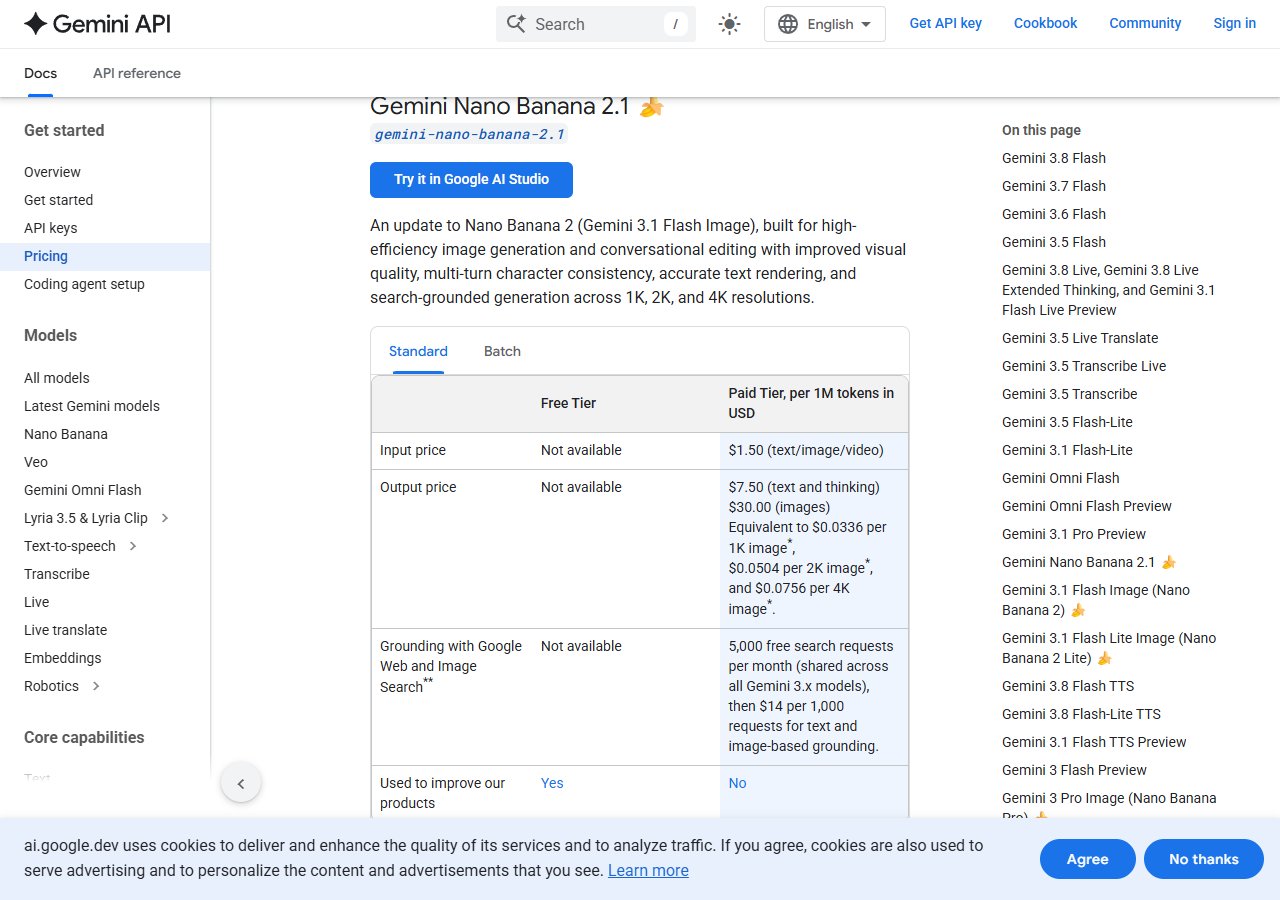Open Get API key link
This screenshot has width=1280, height=900.
click(x=945, y=23)
